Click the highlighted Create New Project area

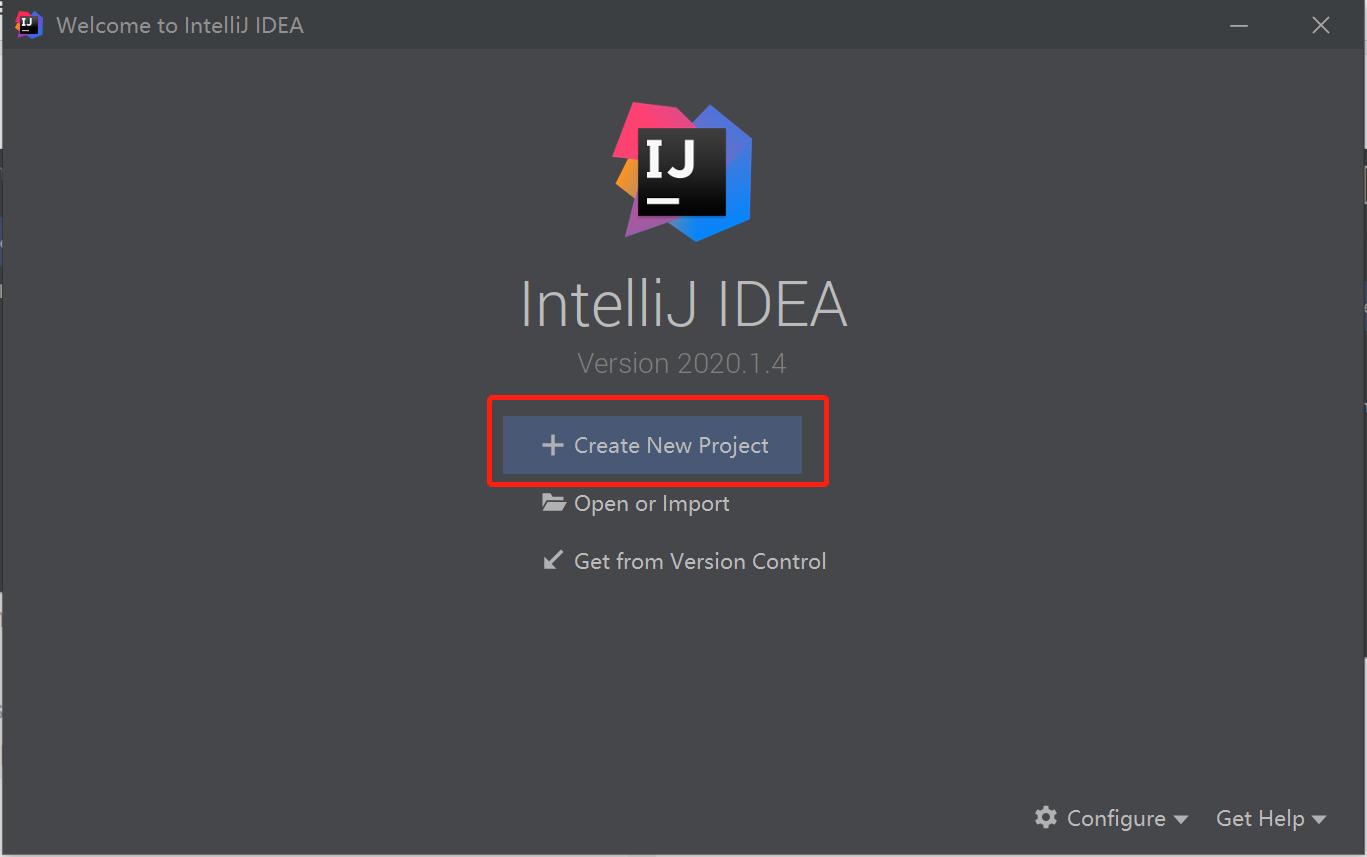pyautogui.click(x=657, y=440)
